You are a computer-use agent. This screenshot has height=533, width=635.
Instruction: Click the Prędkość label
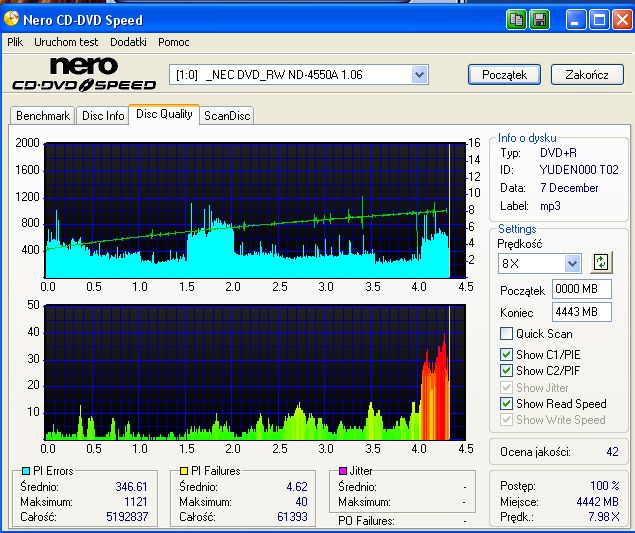pos(520,244)
